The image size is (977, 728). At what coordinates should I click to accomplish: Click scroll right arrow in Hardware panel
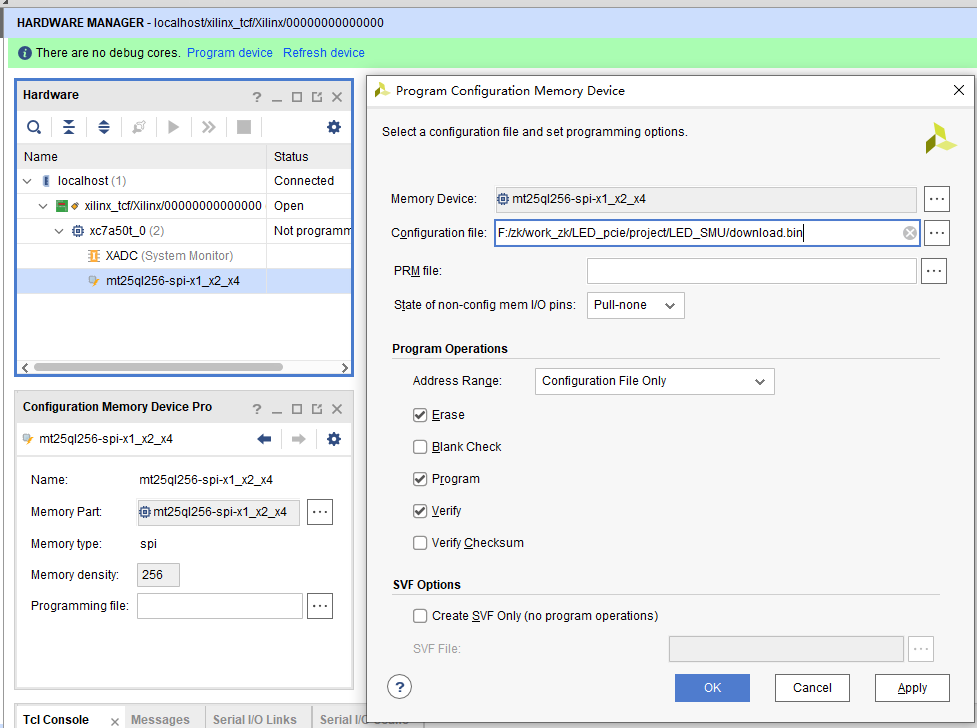click(x=345, y=368)
